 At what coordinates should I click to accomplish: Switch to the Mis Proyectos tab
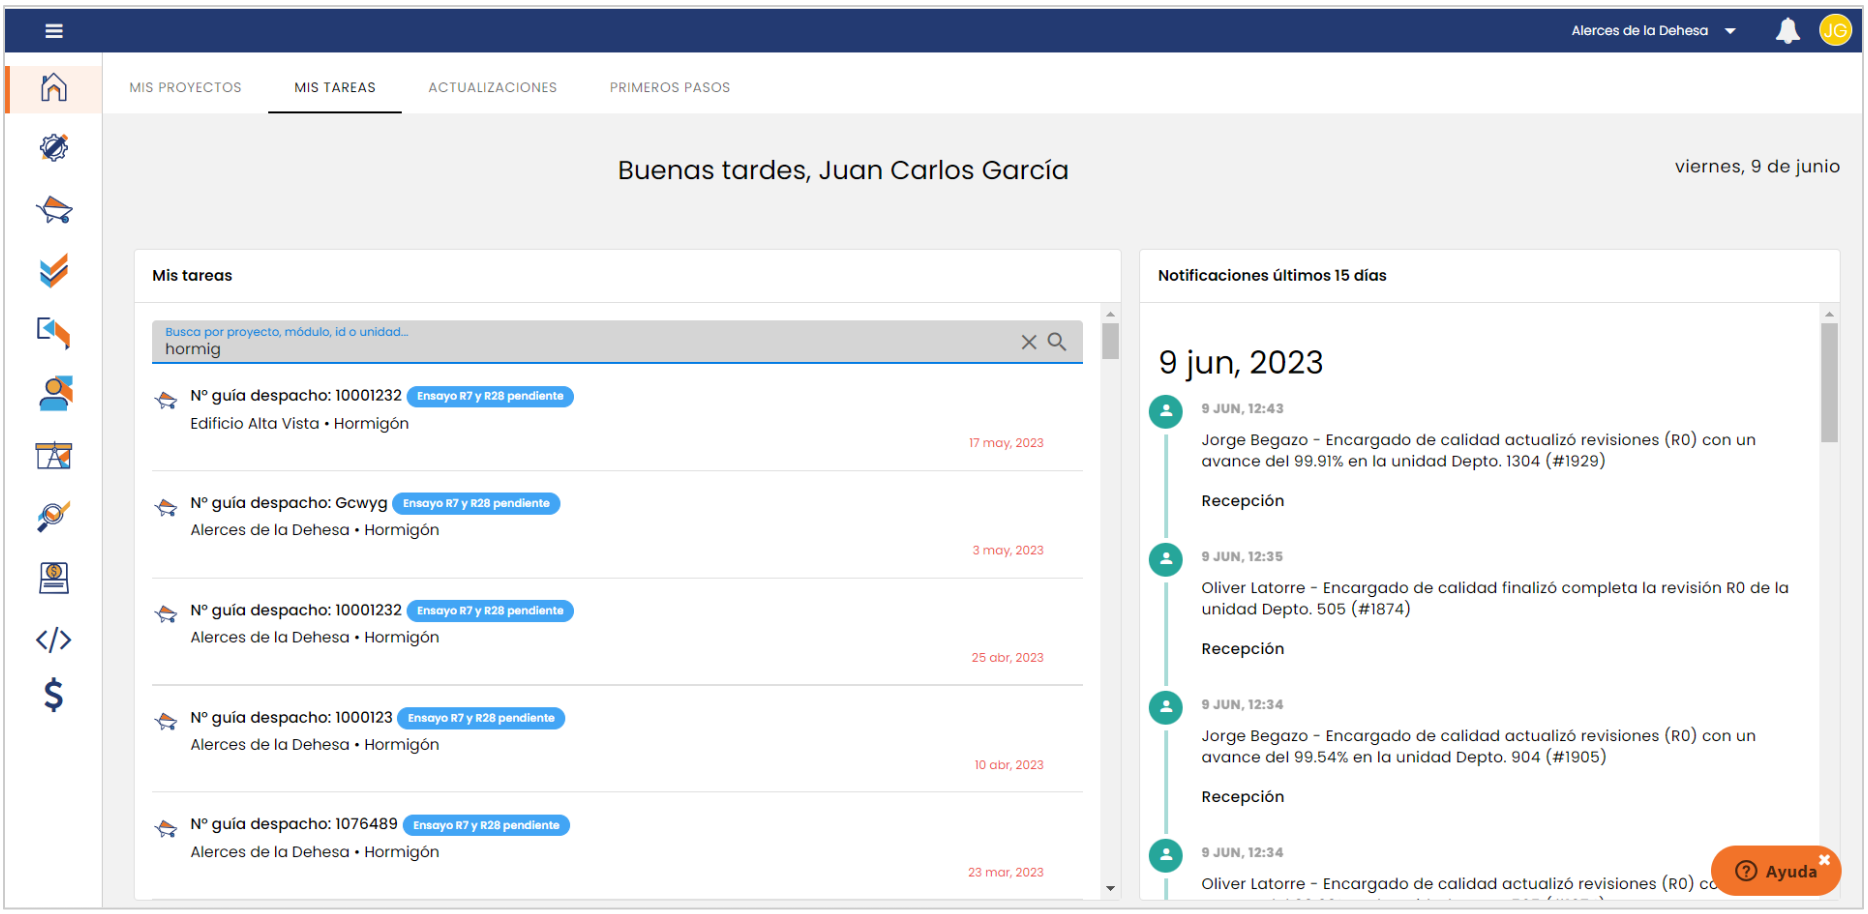185,88
